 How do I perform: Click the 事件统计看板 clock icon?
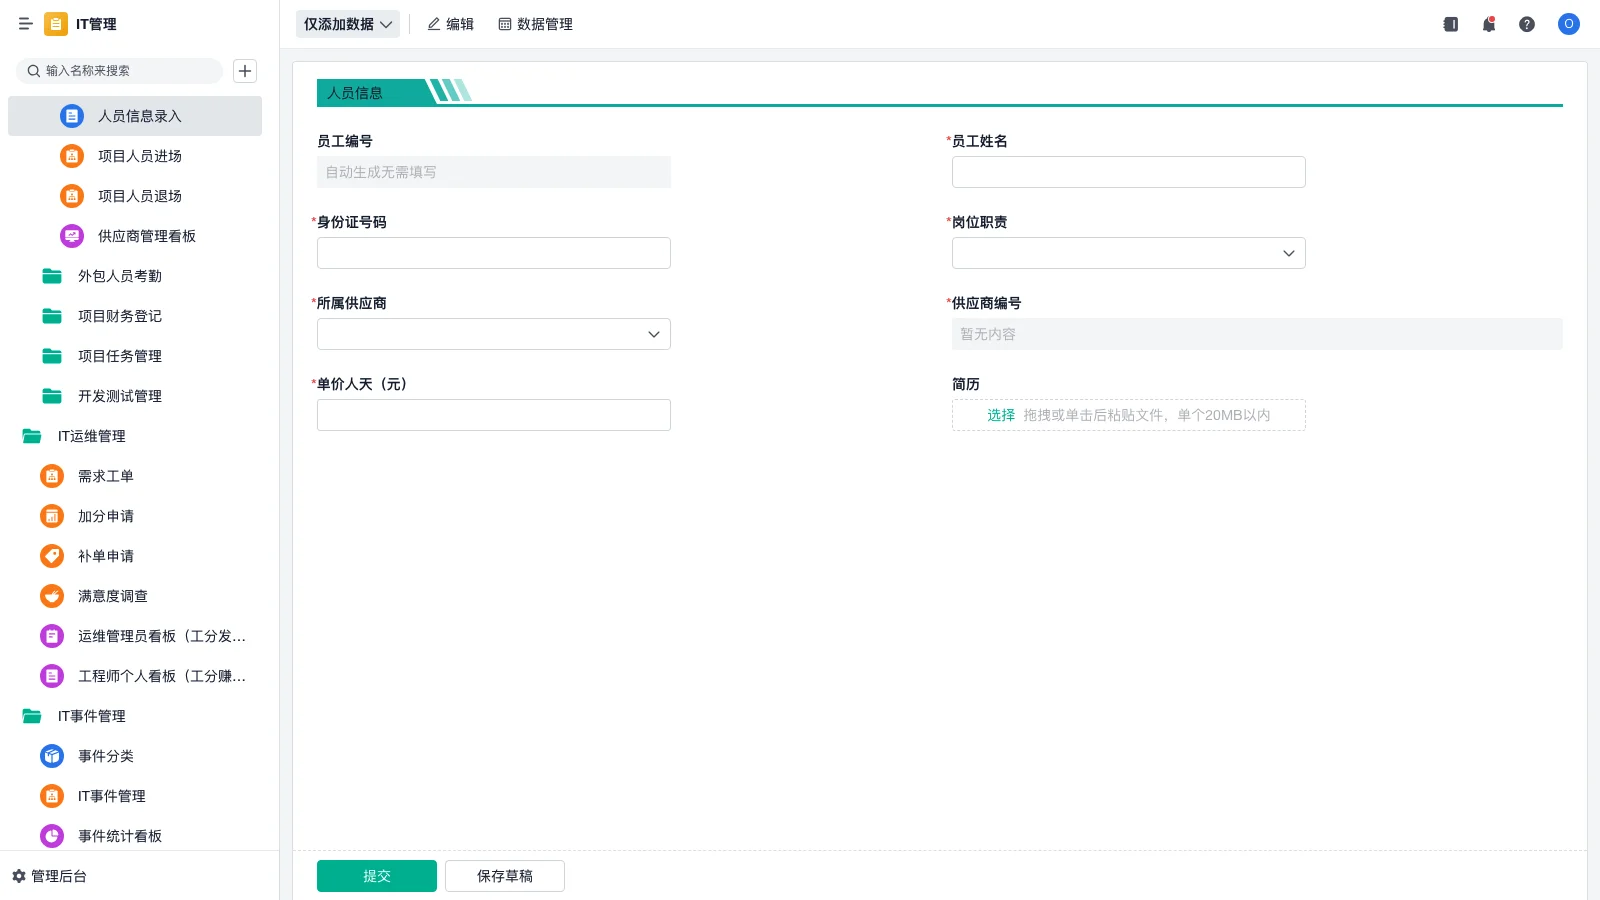click(x=51, y=836)
